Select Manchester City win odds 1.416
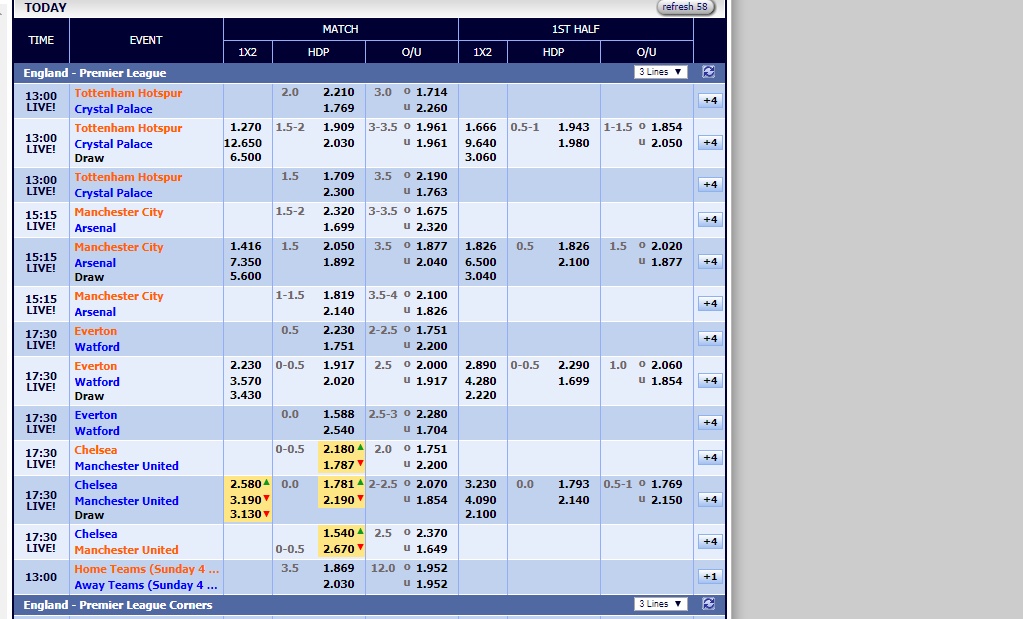The image size is (1023, 619). (x=245, y=246)
